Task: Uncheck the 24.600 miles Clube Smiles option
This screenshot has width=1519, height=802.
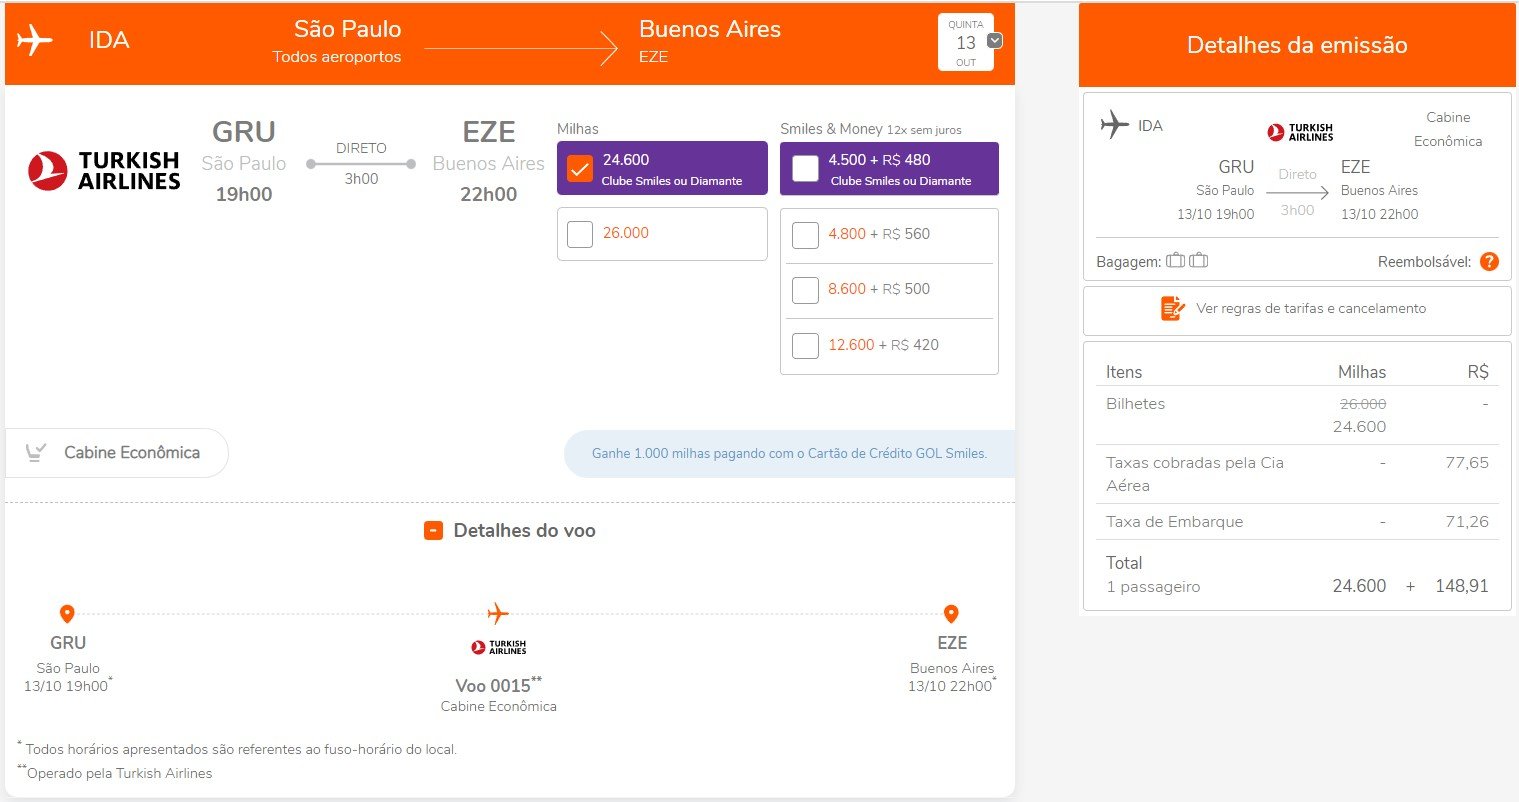Action: point(580,168)
